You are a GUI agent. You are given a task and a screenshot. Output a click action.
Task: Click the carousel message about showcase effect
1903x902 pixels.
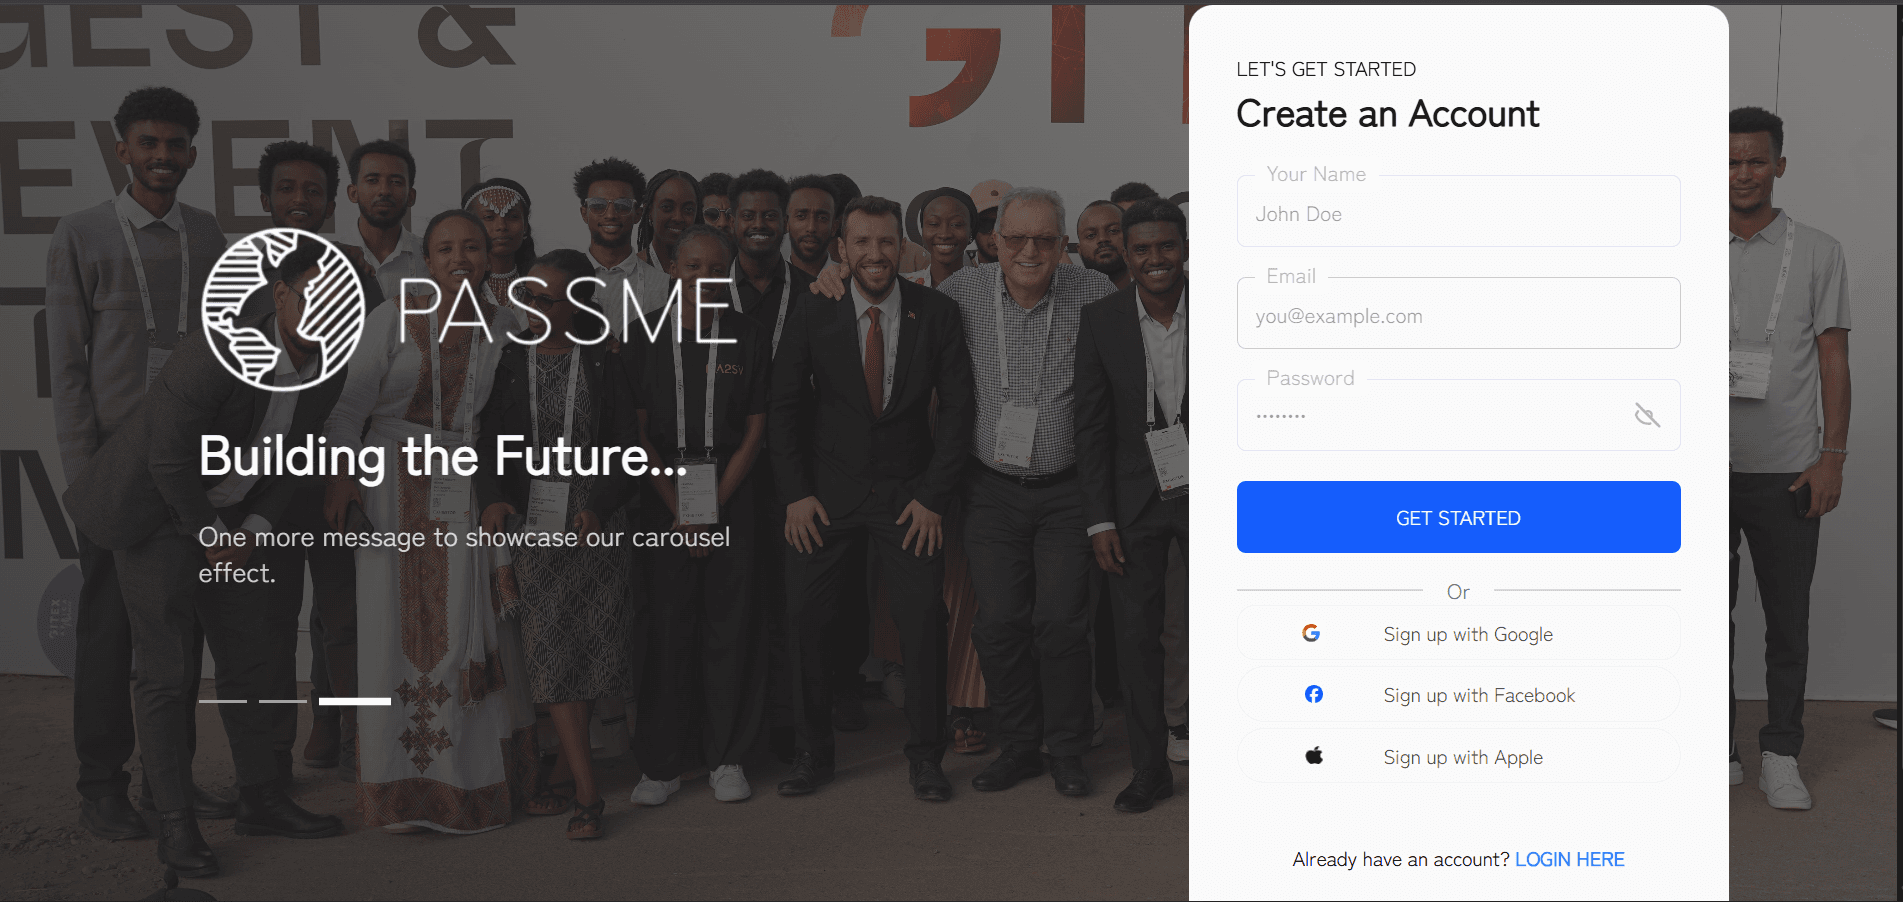coord(464,555)
